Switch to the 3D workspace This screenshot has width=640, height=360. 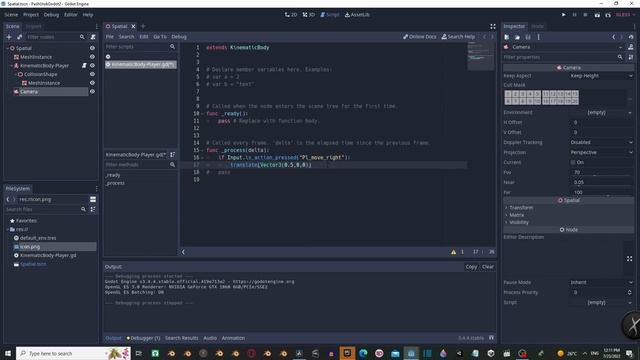(x=309, y=15)
